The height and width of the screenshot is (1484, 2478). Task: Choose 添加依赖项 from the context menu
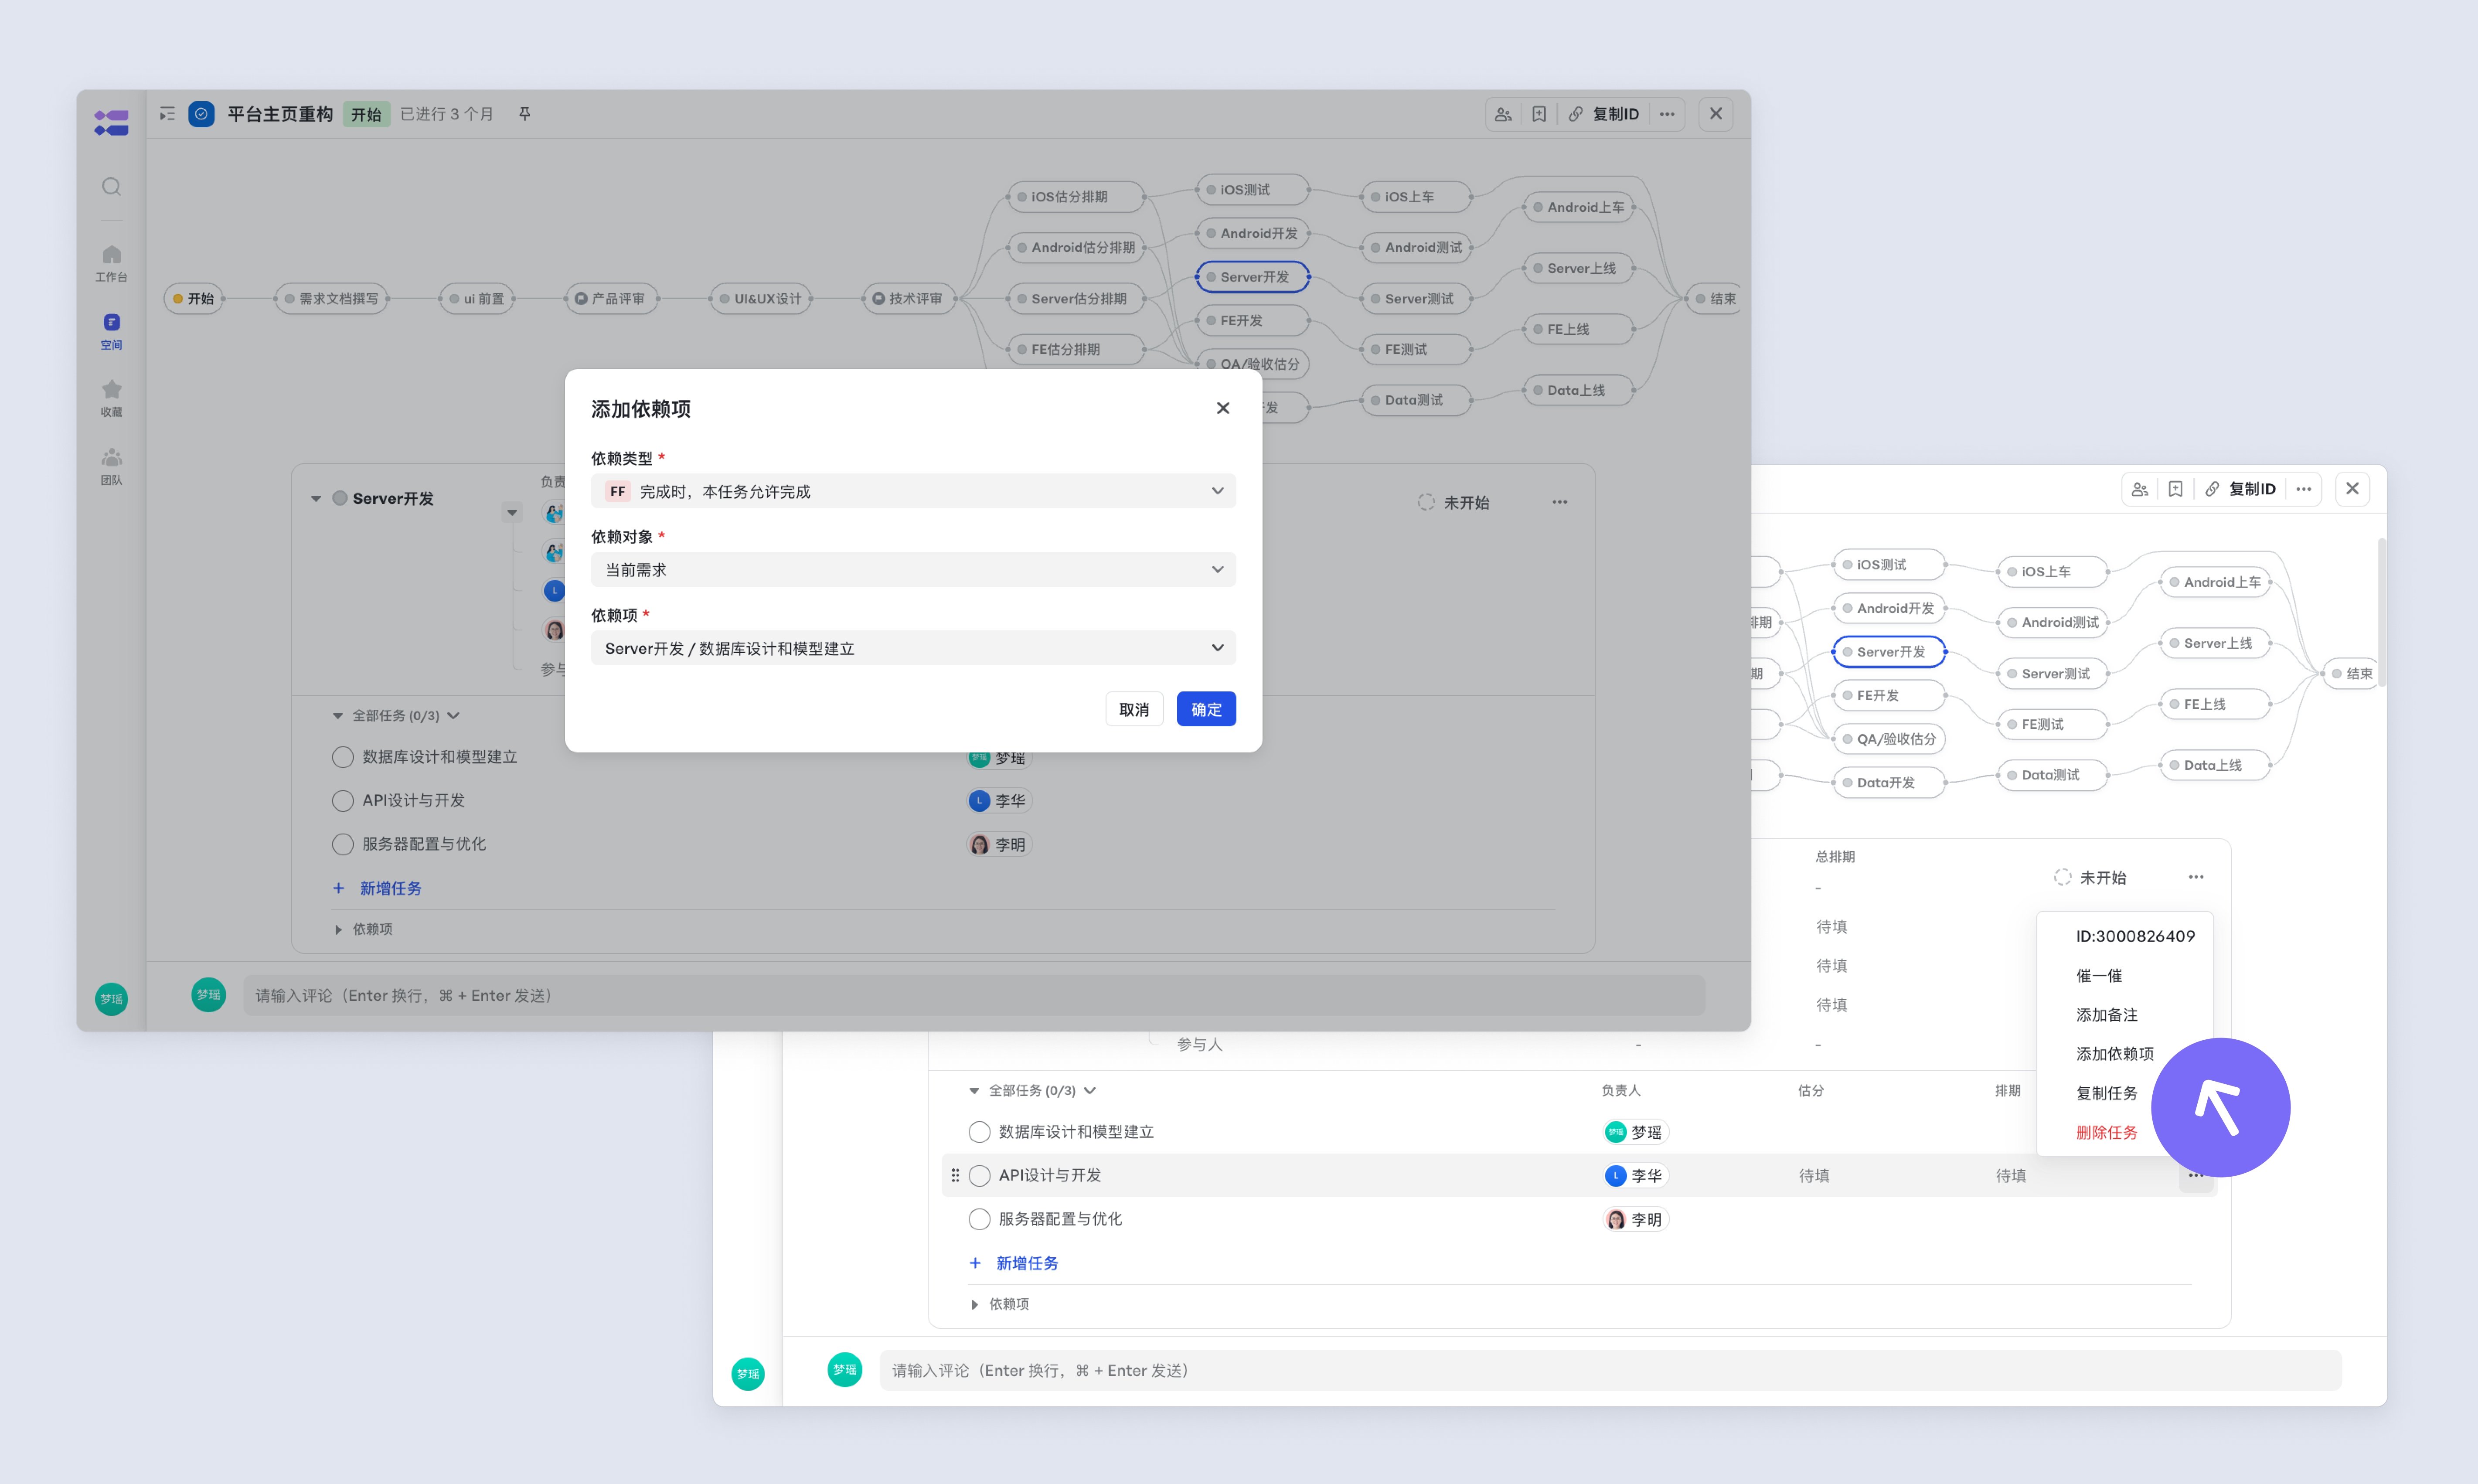(2115, 1054)
